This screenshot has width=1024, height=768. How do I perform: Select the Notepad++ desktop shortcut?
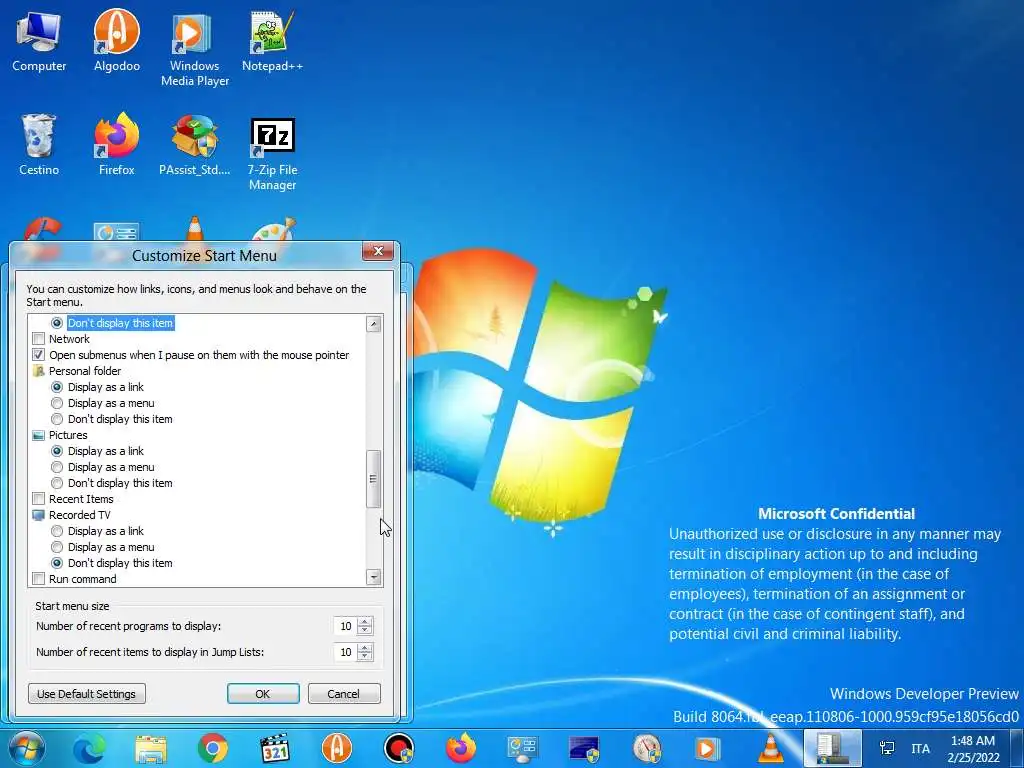pos(272,41)
